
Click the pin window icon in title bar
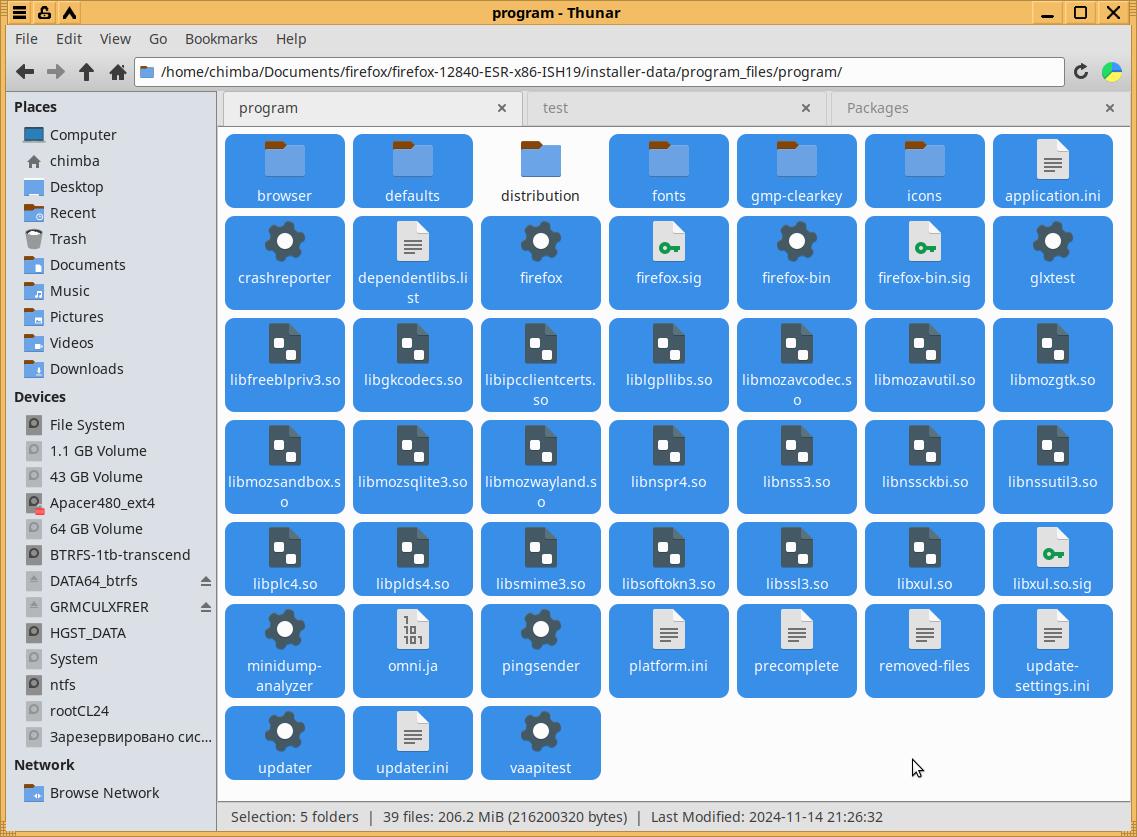(x=44, y=12)
